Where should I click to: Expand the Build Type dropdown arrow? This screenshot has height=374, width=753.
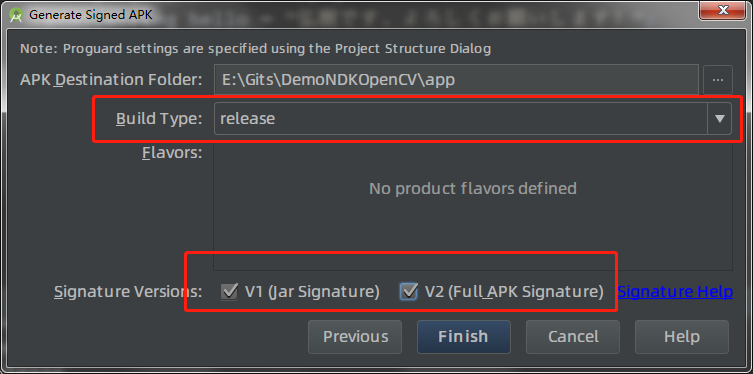click(x=719, y=118)
